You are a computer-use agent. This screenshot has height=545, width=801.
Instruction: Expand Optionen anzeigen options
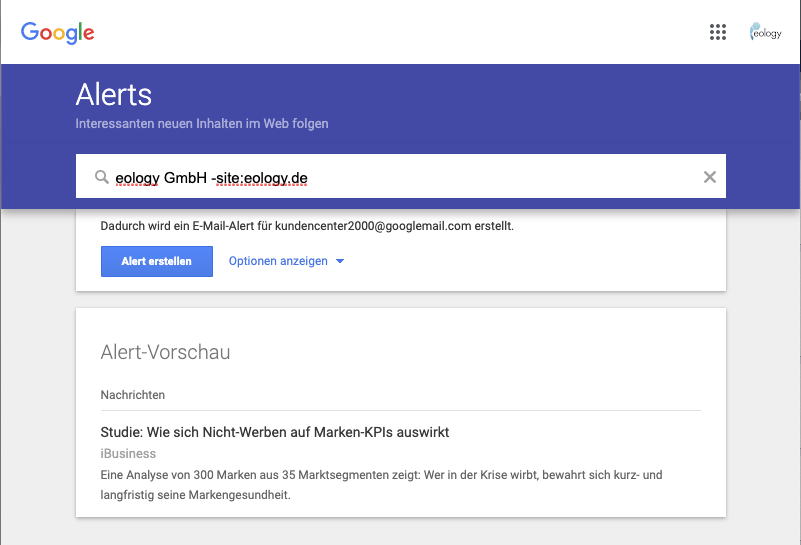286,261
